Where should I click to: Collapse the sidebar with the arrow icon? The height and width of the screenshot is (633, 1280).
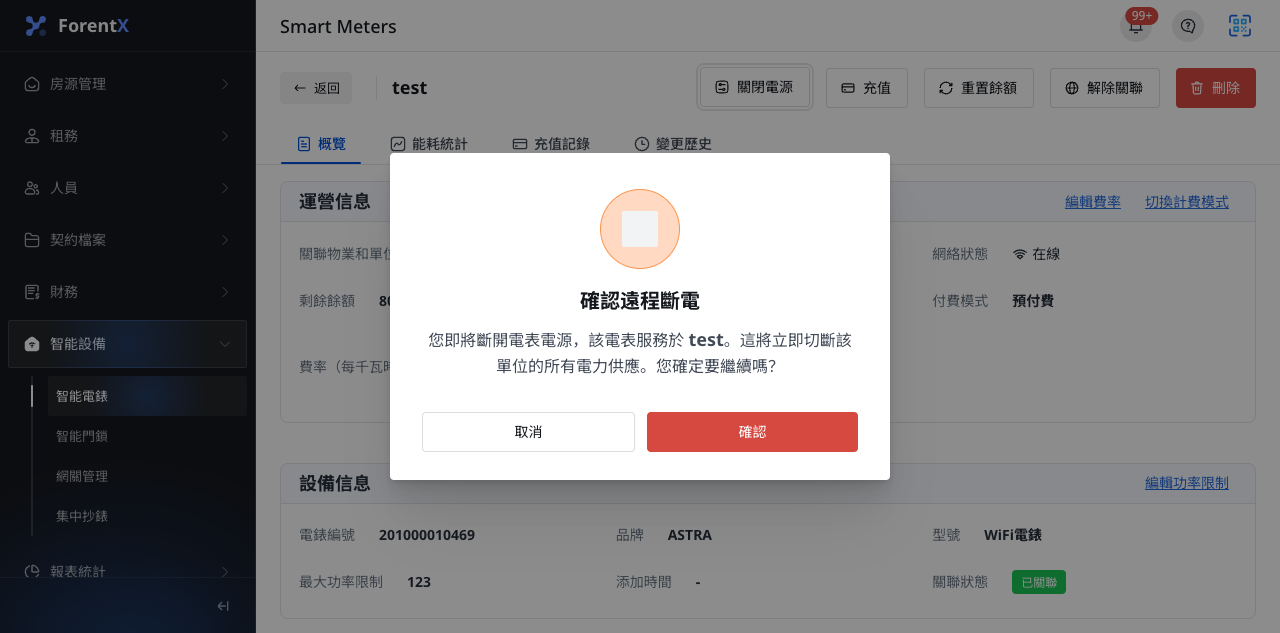pyautogui.click(x=223, y=606)
